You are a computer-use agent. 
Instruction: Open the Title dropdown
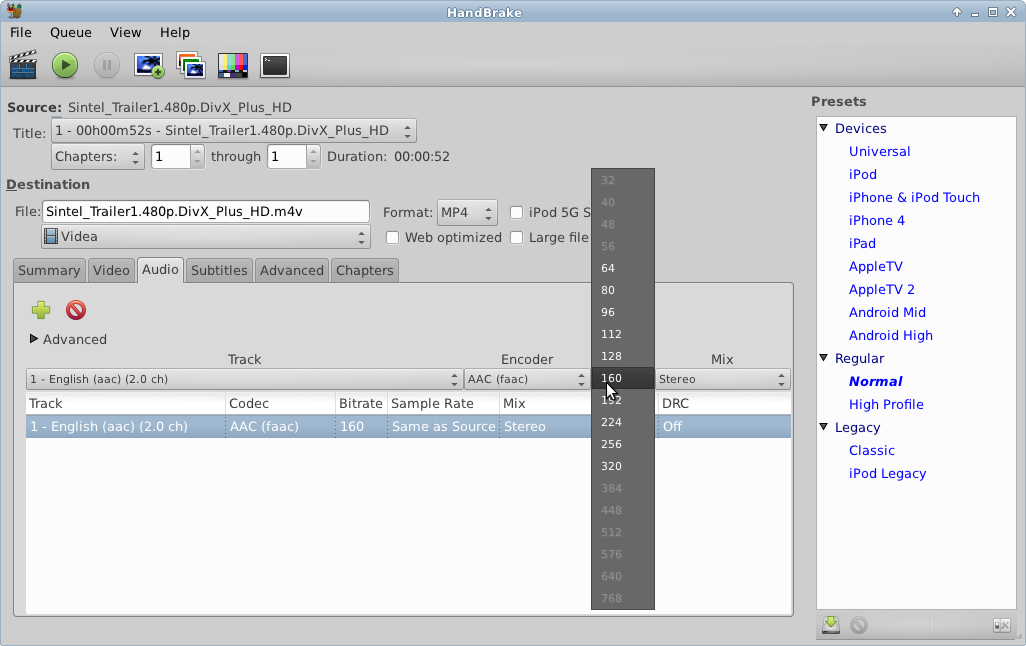(x=234, y=131)
